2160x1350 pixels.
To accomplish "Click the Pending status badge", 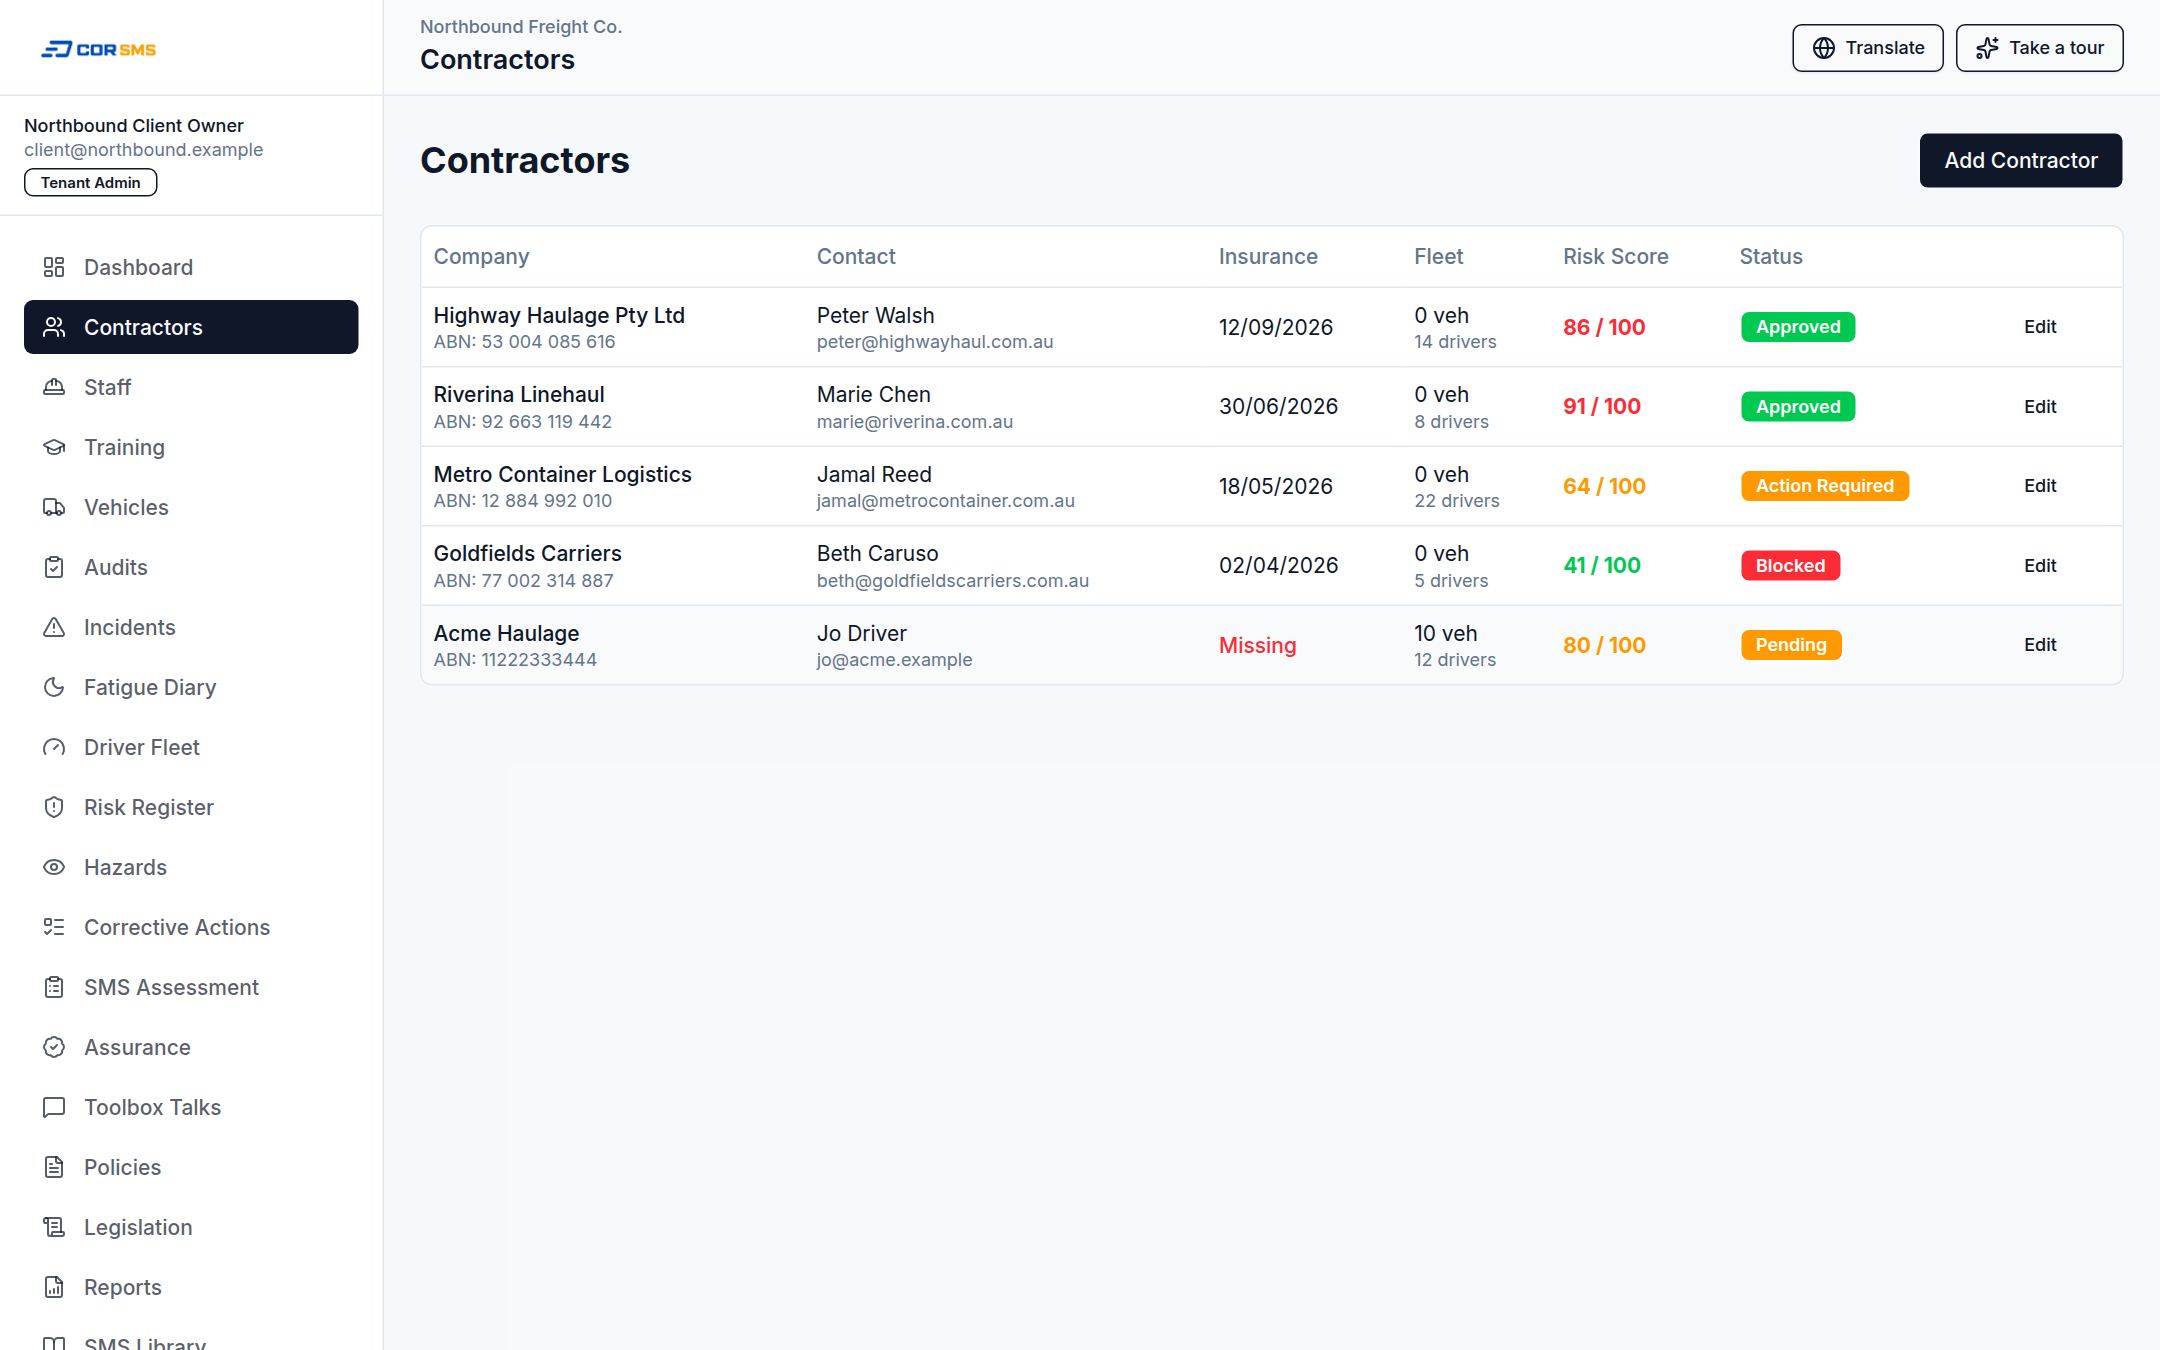I will tap(1791, 645).
